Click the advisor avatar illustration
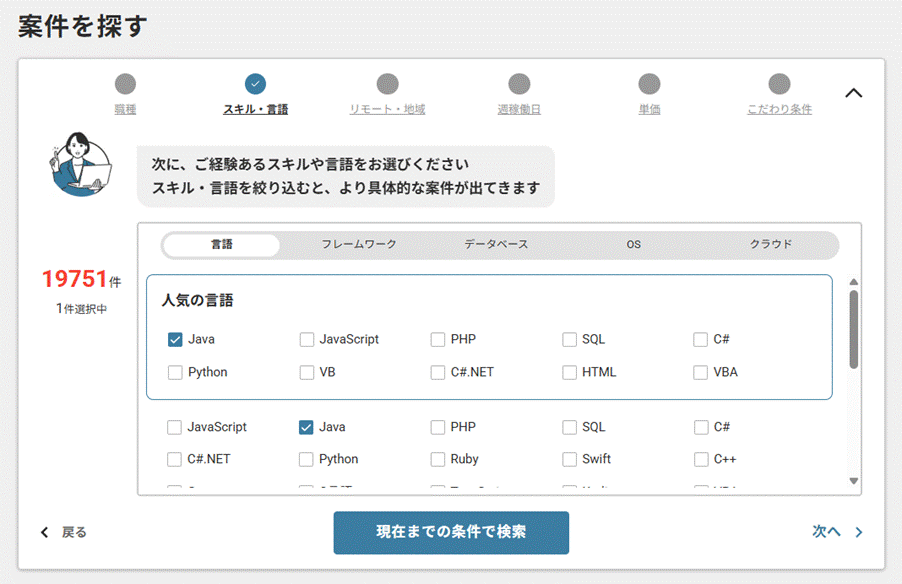The width and height of the screenshot is (902, 584). click(x=82, y=165)
